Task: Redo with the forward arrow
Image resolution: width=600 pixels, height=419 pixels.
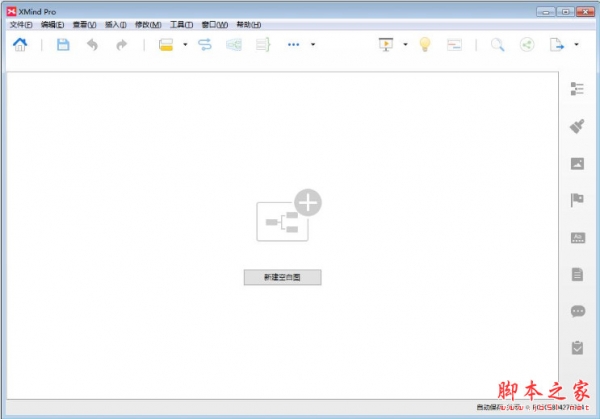Action: (x=121, y=45)
